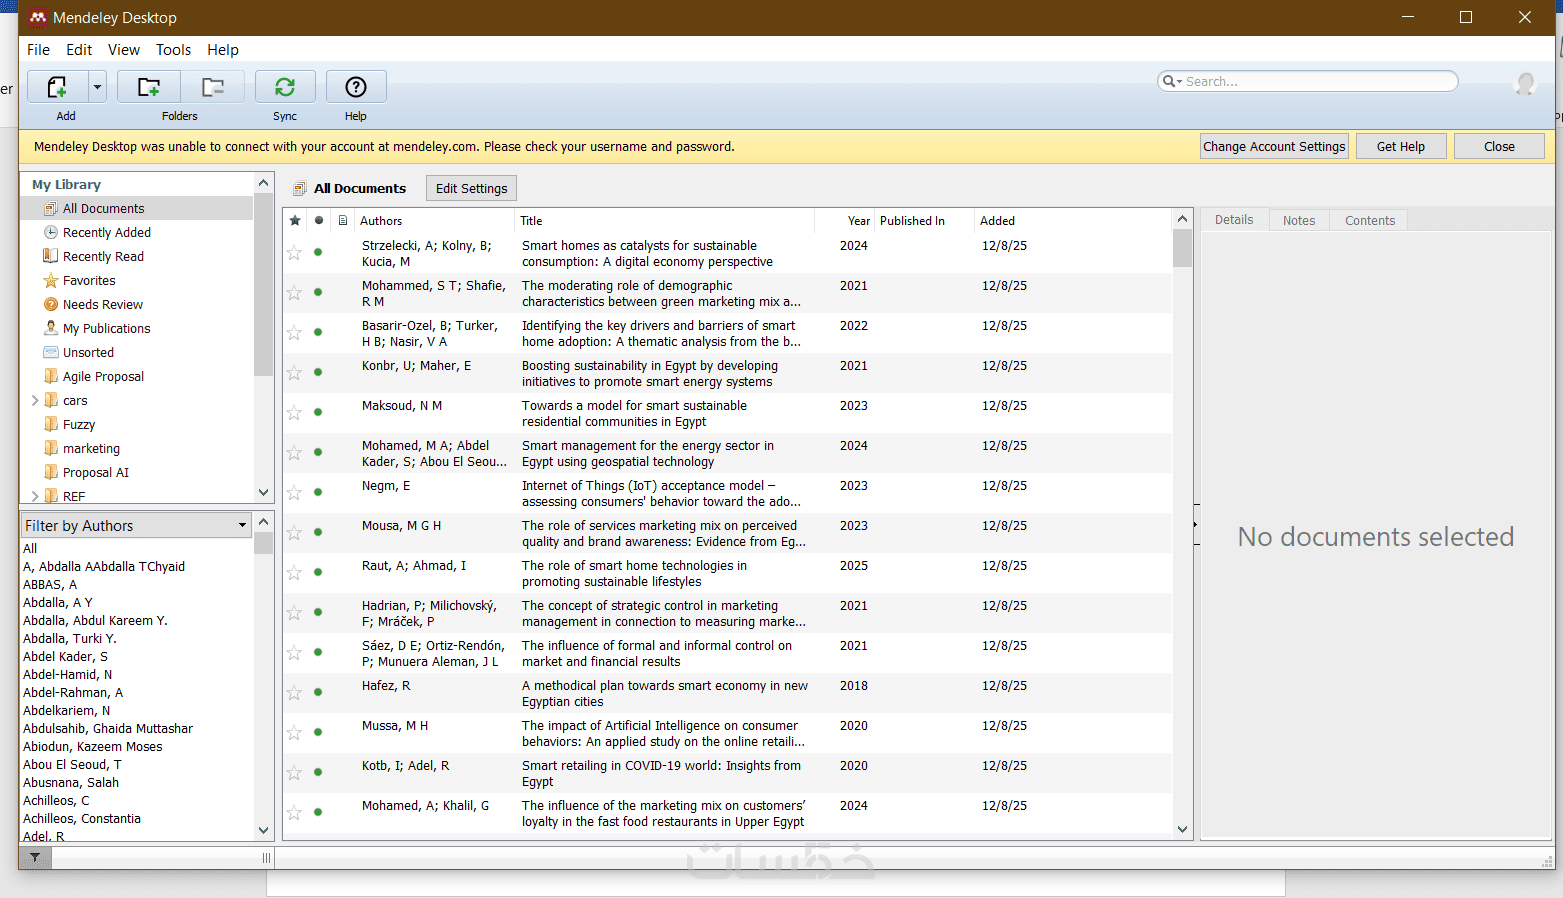Toggle read status dot for Negm, E paper
Viewport: 1563px width, 898px height.
coord(318,492)
